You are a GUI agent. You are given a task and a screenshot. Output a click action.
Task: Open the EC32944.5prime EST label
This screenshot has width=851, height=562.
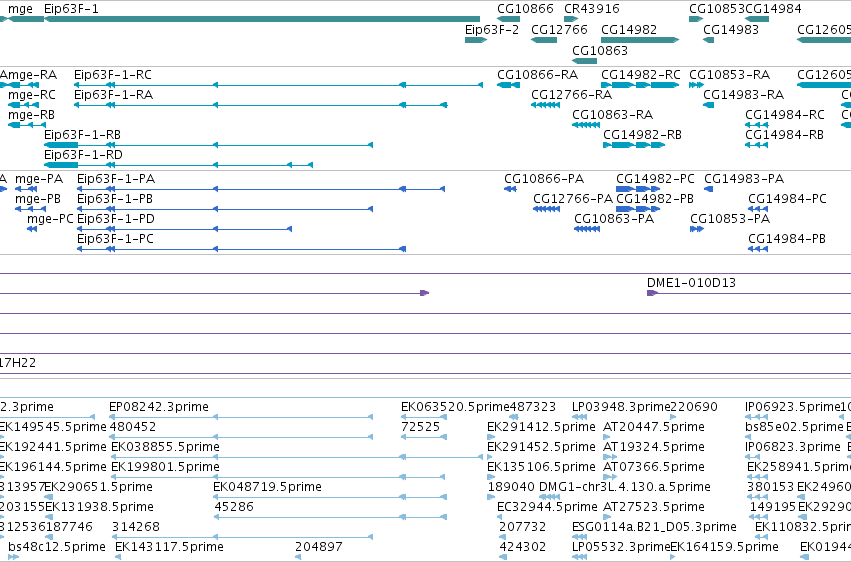[547, 507]
